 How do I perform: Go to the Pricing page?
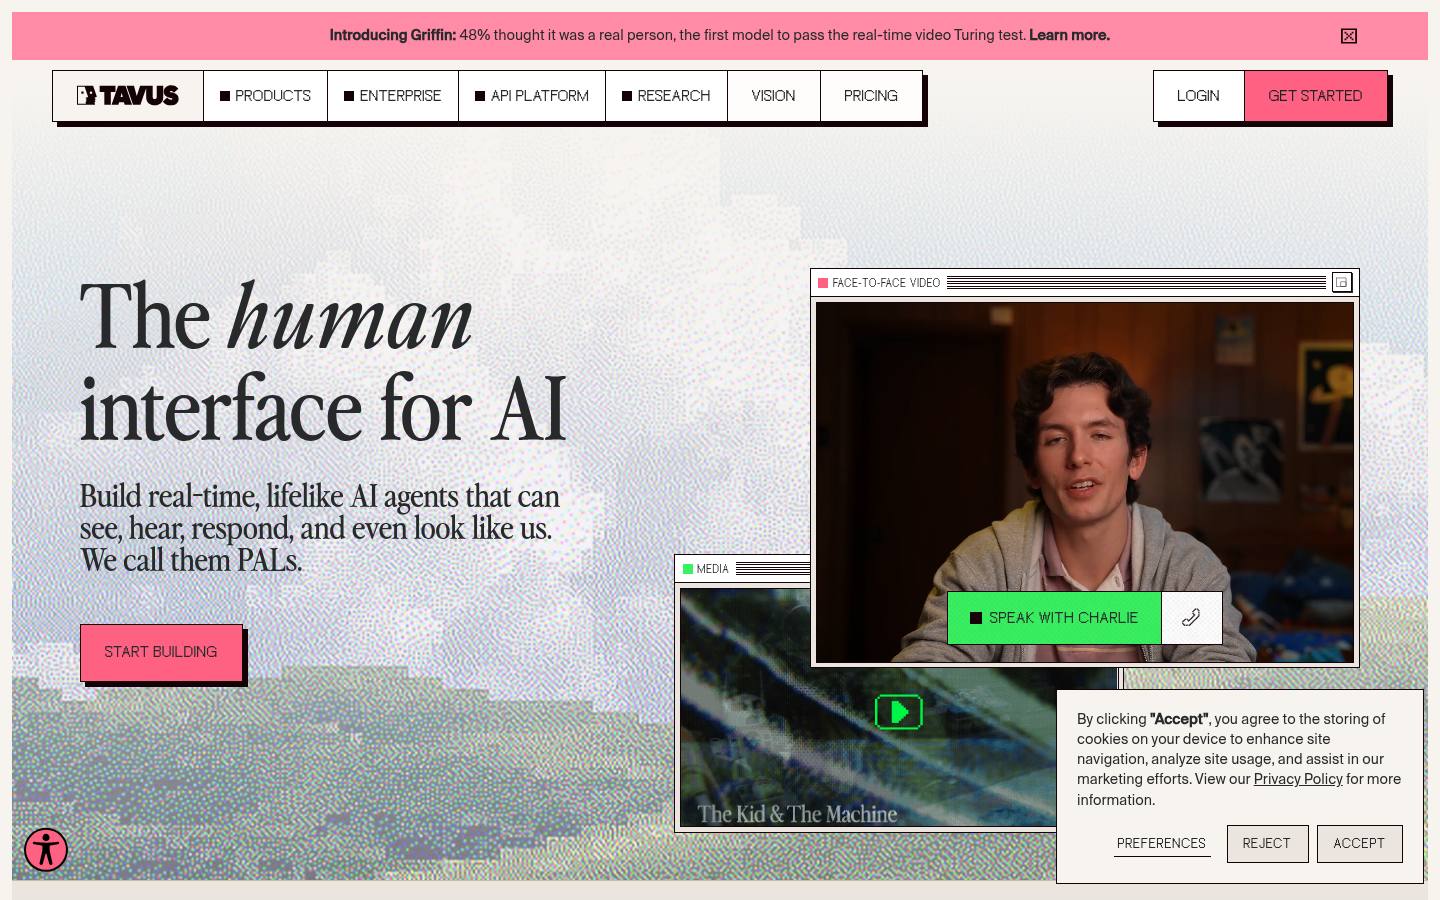870,96
